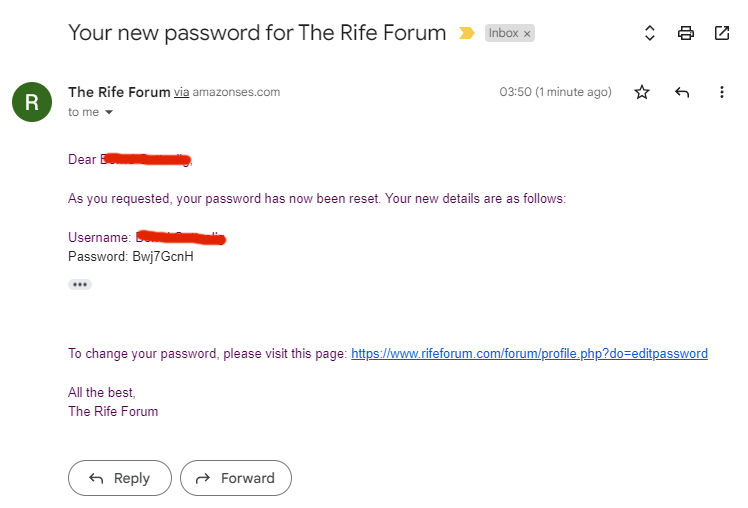Expand trimmed content with the ellipsis button
Viewport: 748px width, 508px height.
pyautogui.click(x=80, y=284)
